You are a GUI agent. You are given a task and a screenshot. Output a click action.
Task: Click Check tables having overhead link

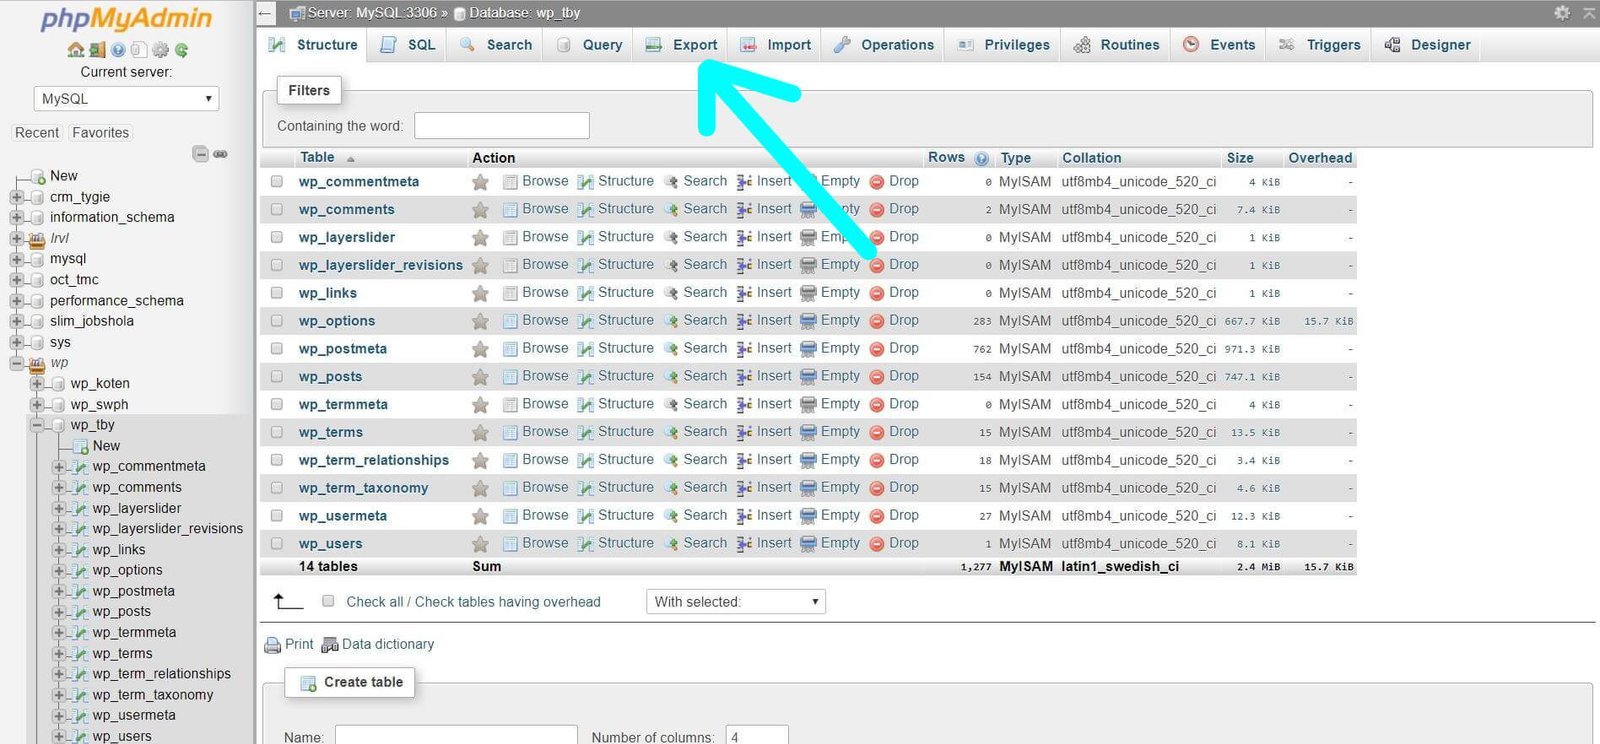pos(507,602)
